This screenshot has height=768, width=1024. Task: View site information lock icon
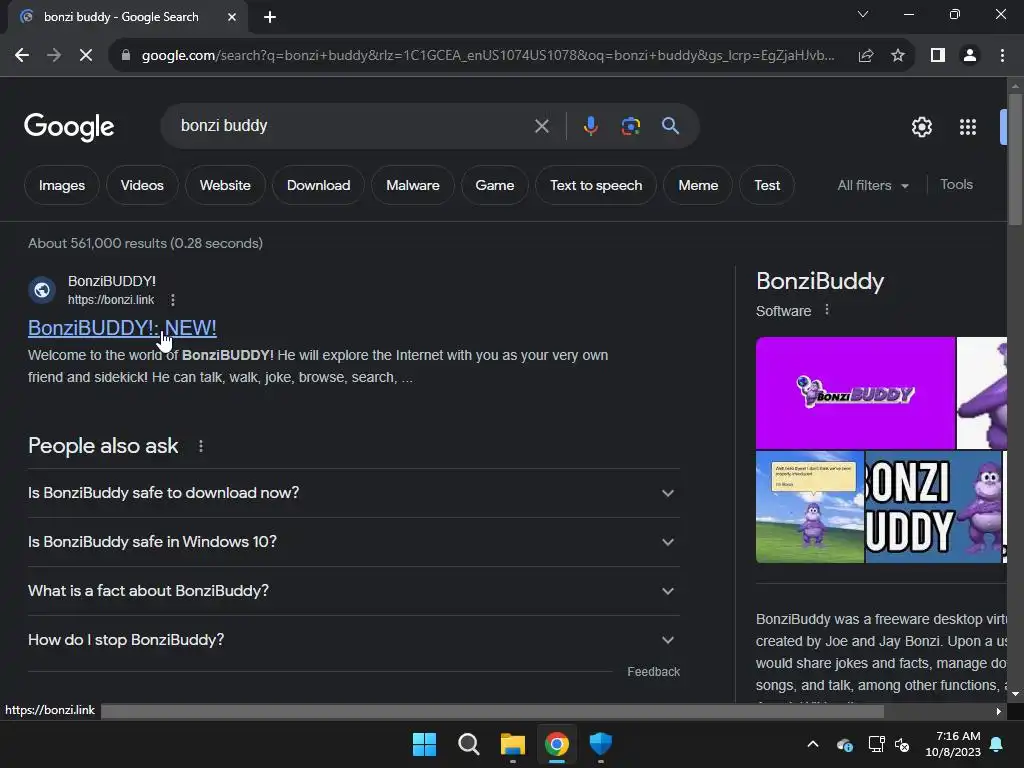[126, 56]
